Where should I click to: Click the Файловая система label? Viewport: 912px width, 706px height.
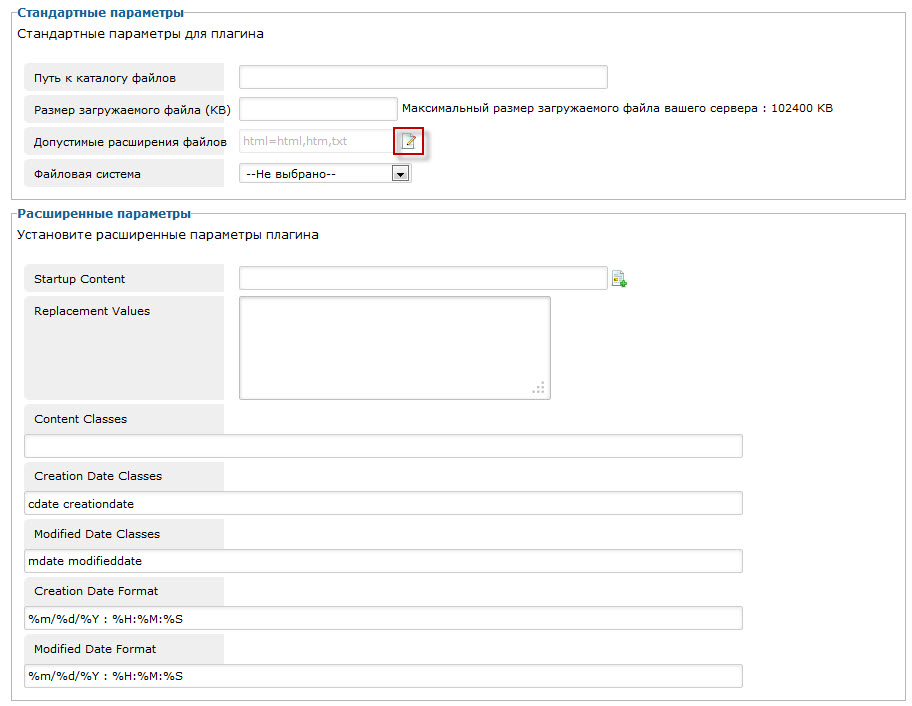(x=87, y=174)
